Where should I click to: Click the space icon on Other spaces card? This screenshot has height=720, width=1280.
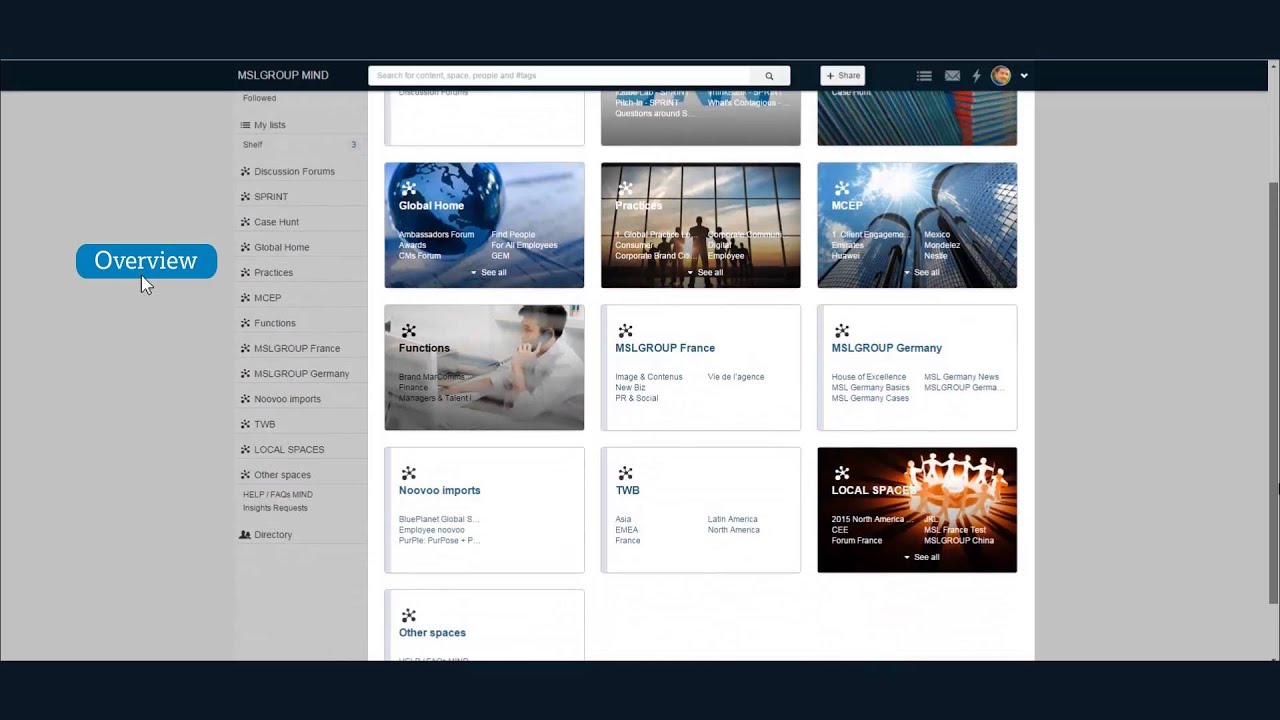click(408, 616)
